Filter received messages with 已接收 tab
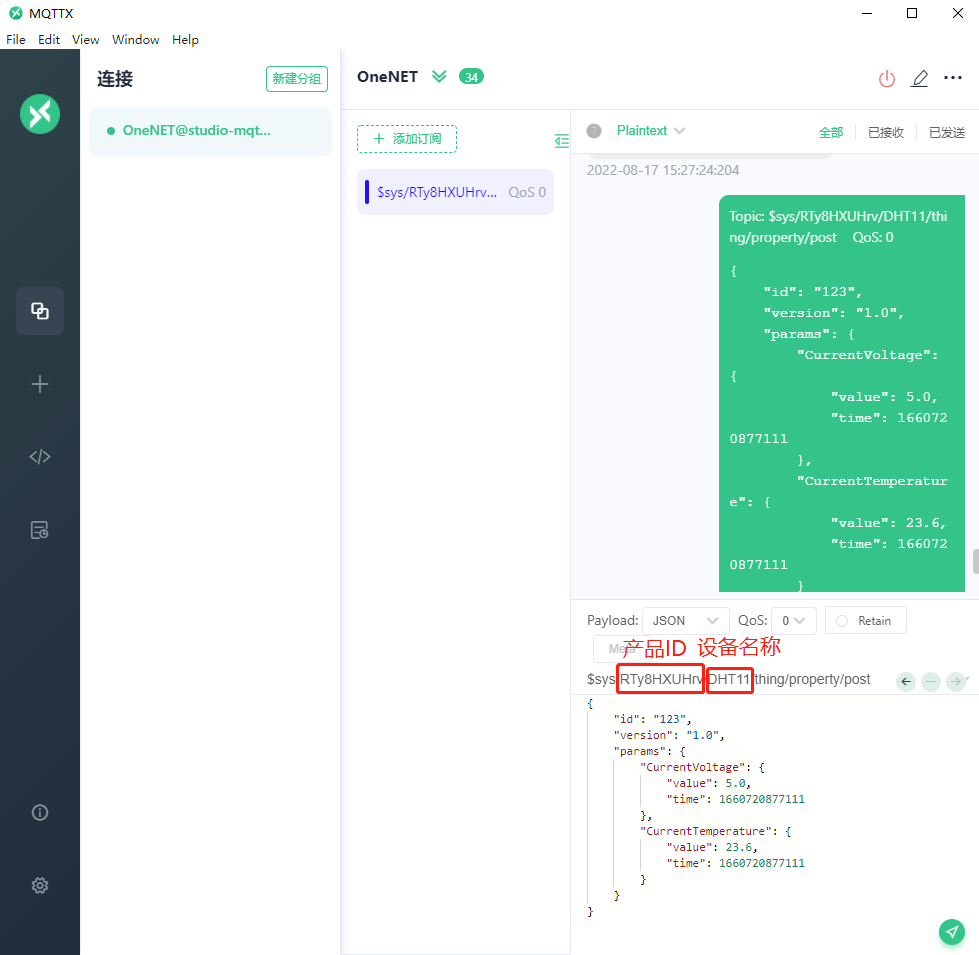Image resolution: width=979 pixels, height=955 pixels. pos(885,132)
